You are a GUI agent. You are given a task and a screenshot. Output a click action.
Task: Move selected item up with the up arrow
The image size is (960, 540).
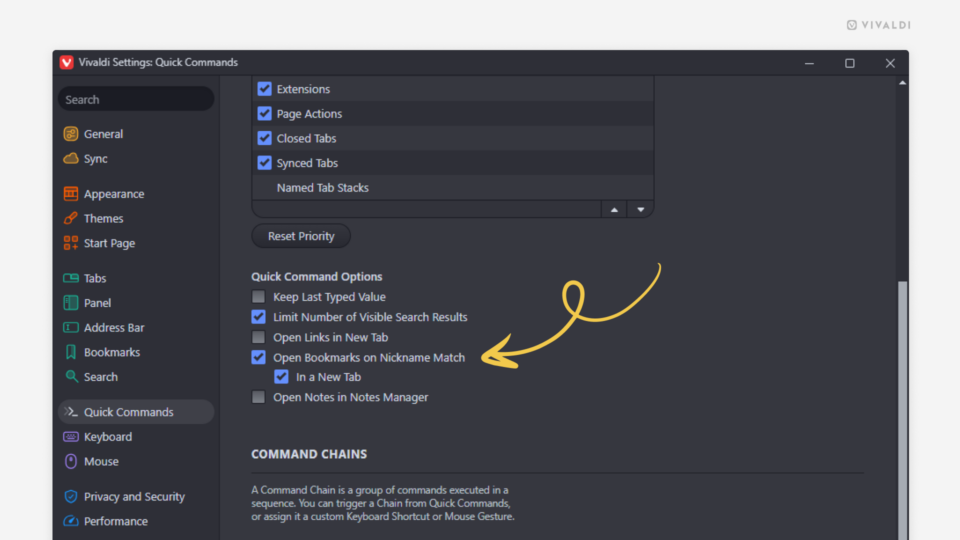[x=614, y=209]
